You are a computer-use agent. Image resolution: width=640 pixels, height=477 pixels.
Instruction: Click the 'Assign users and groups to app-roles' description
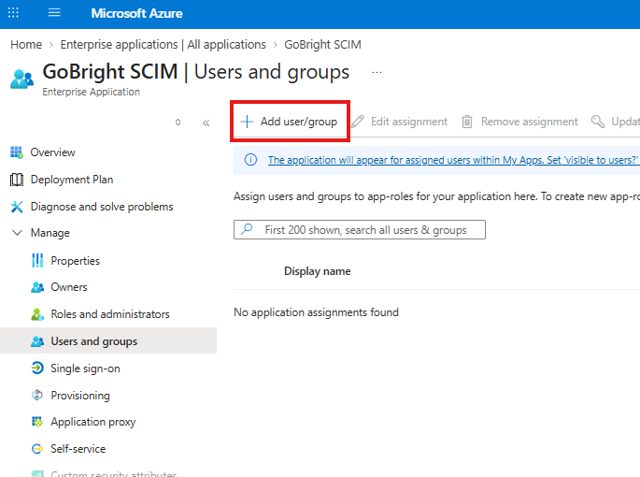click(437, 196)
